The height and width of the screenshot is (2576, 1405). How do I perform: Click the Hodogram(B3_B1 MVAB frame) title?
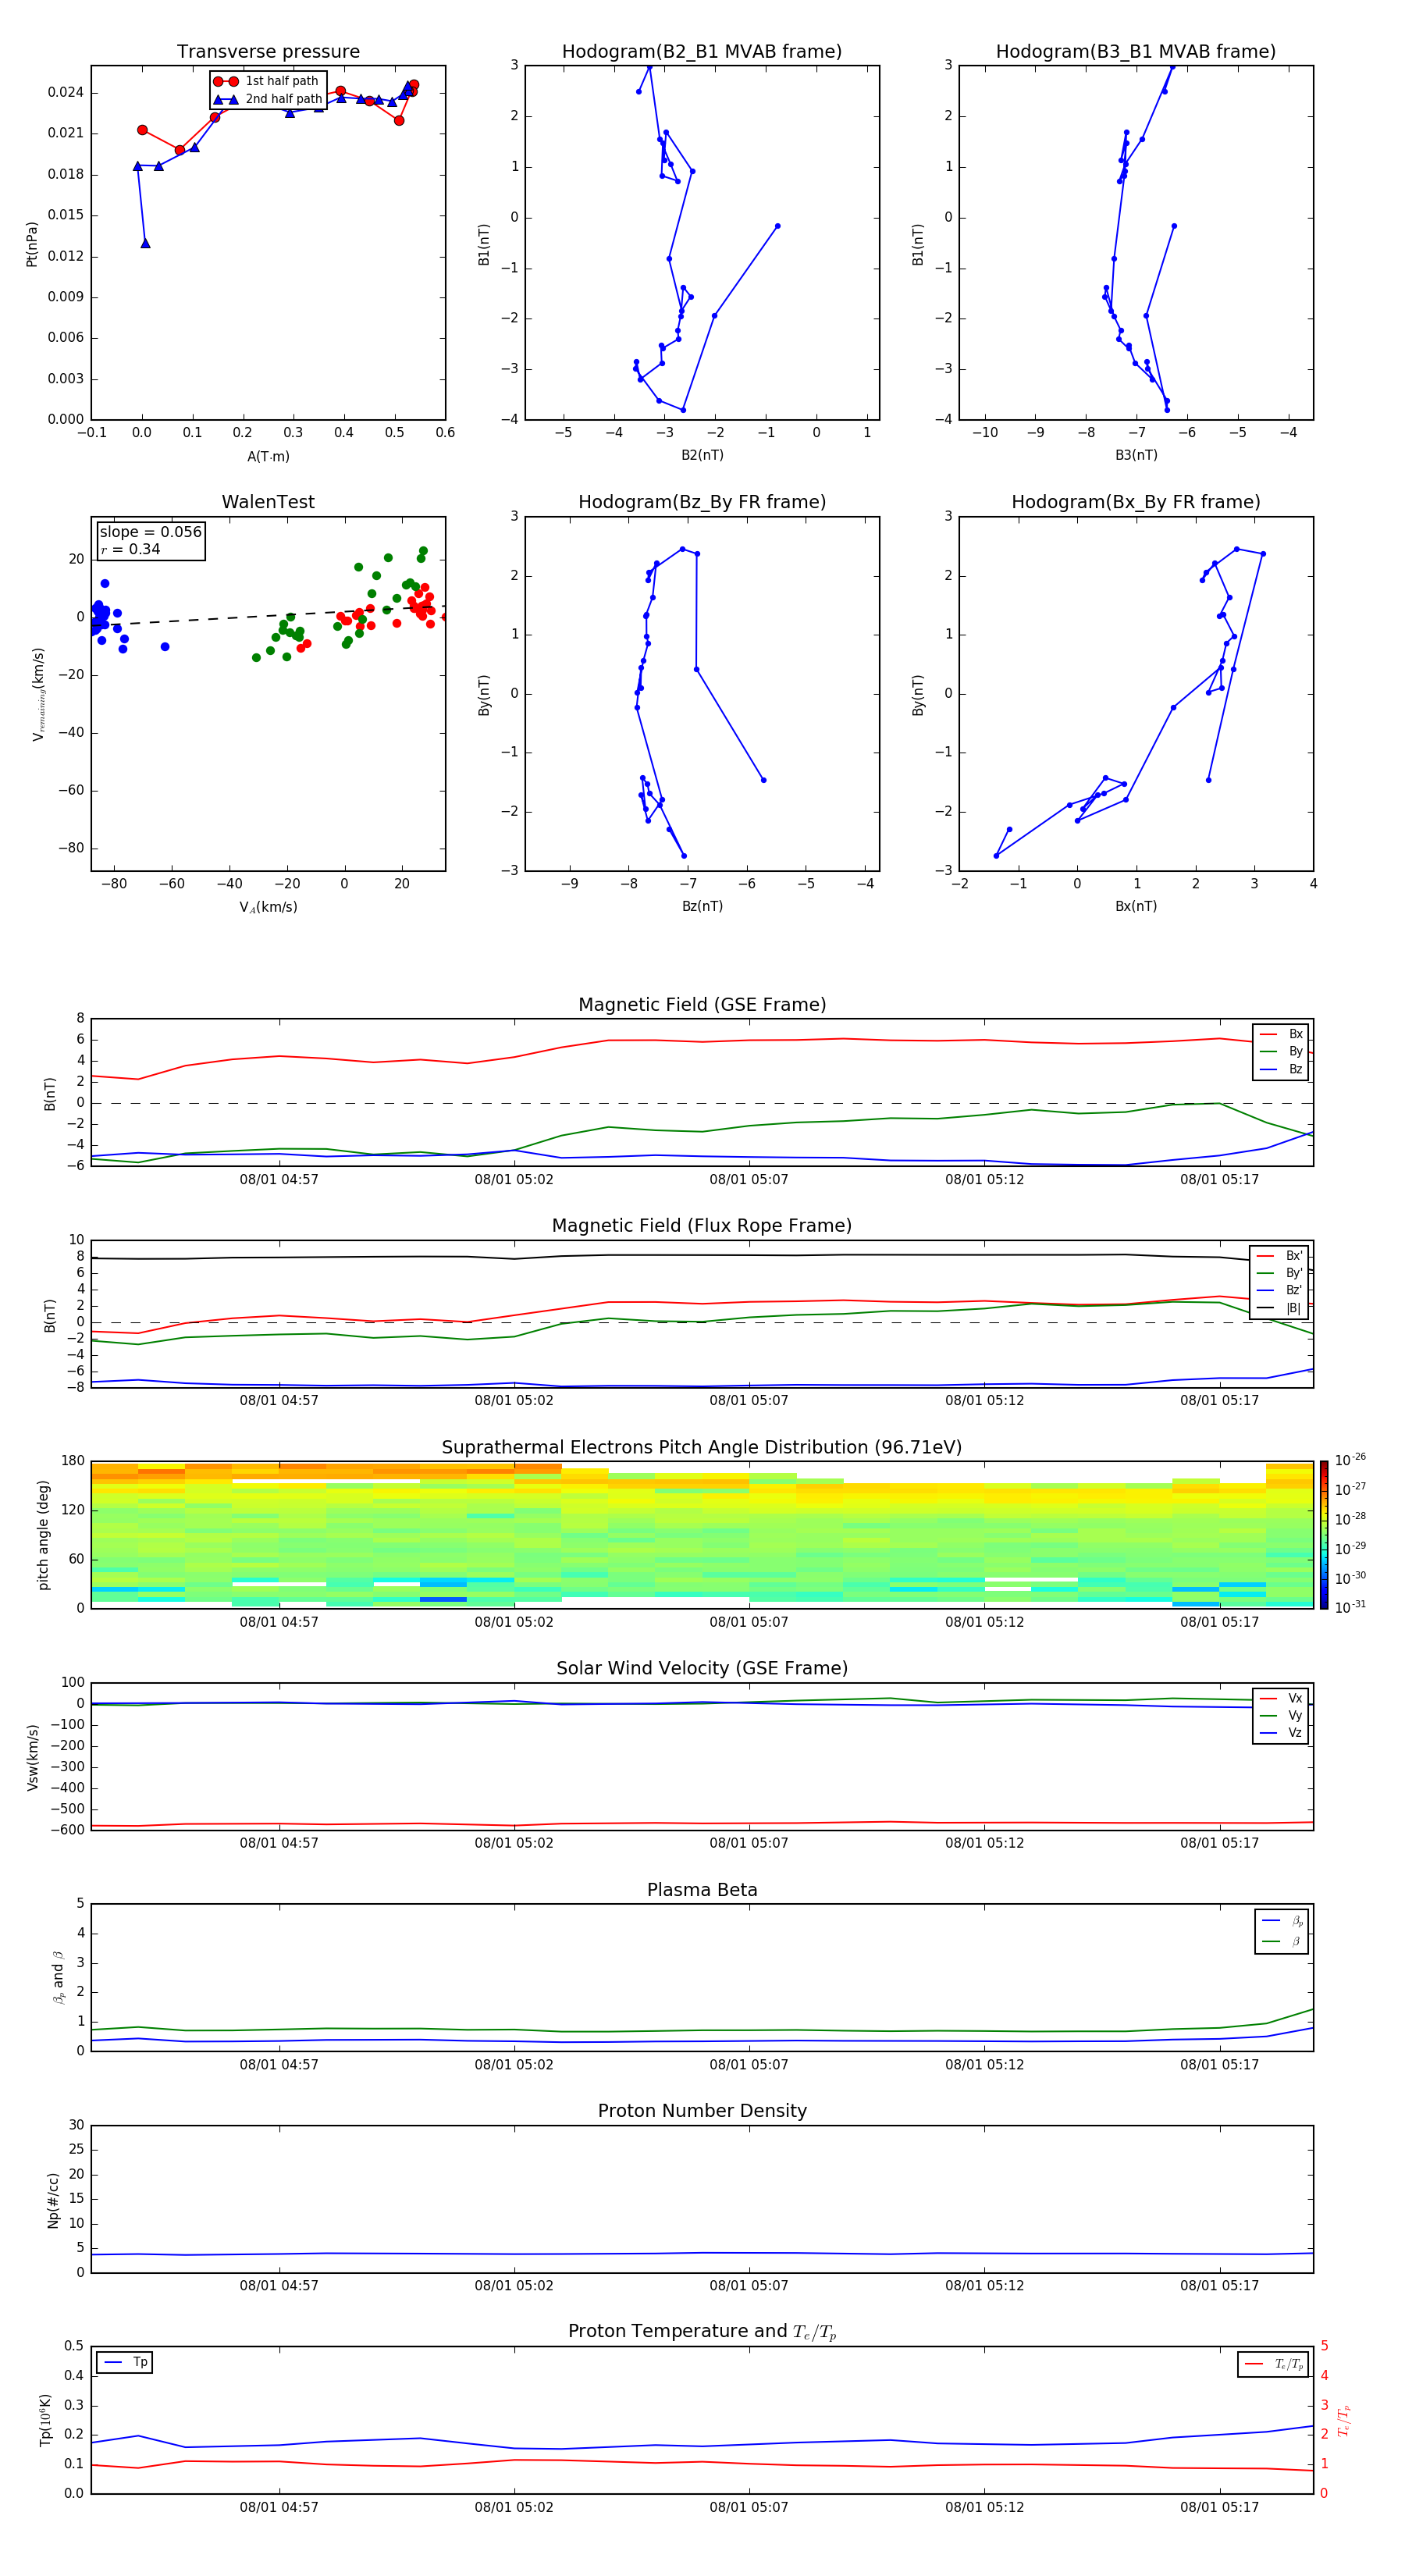pyautogui.click(x=1136, y=51)
